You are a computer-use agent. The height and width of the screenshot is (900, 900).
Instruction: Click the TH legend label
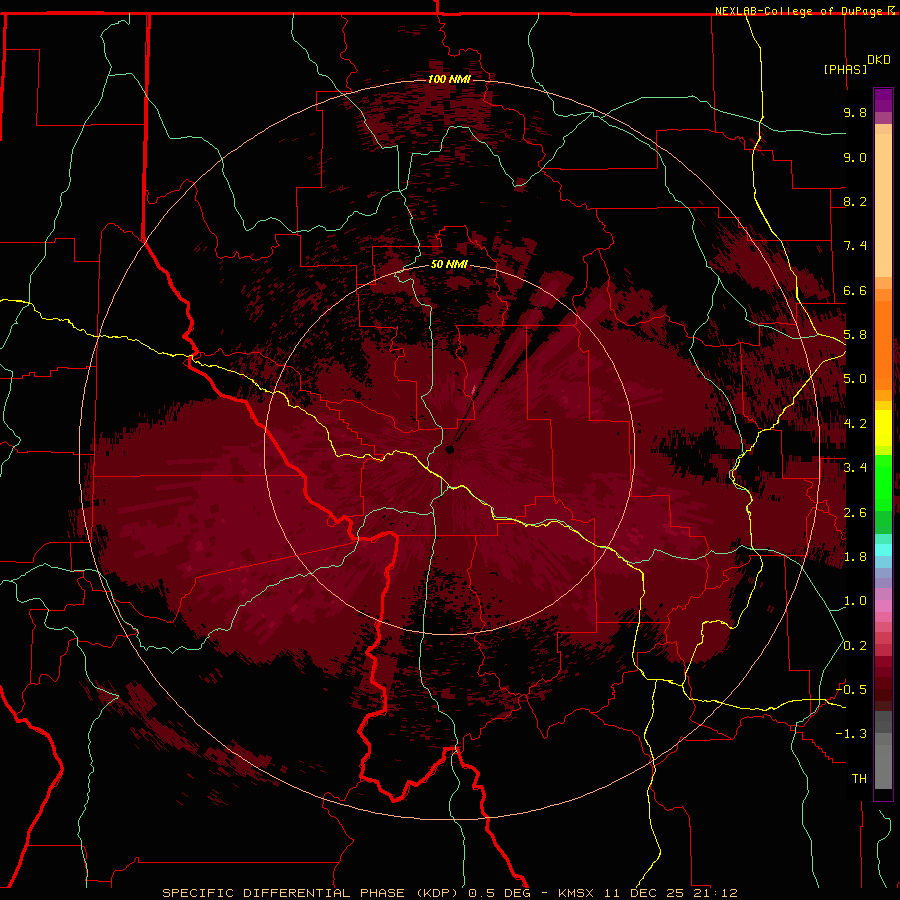[x=859, y=779]
